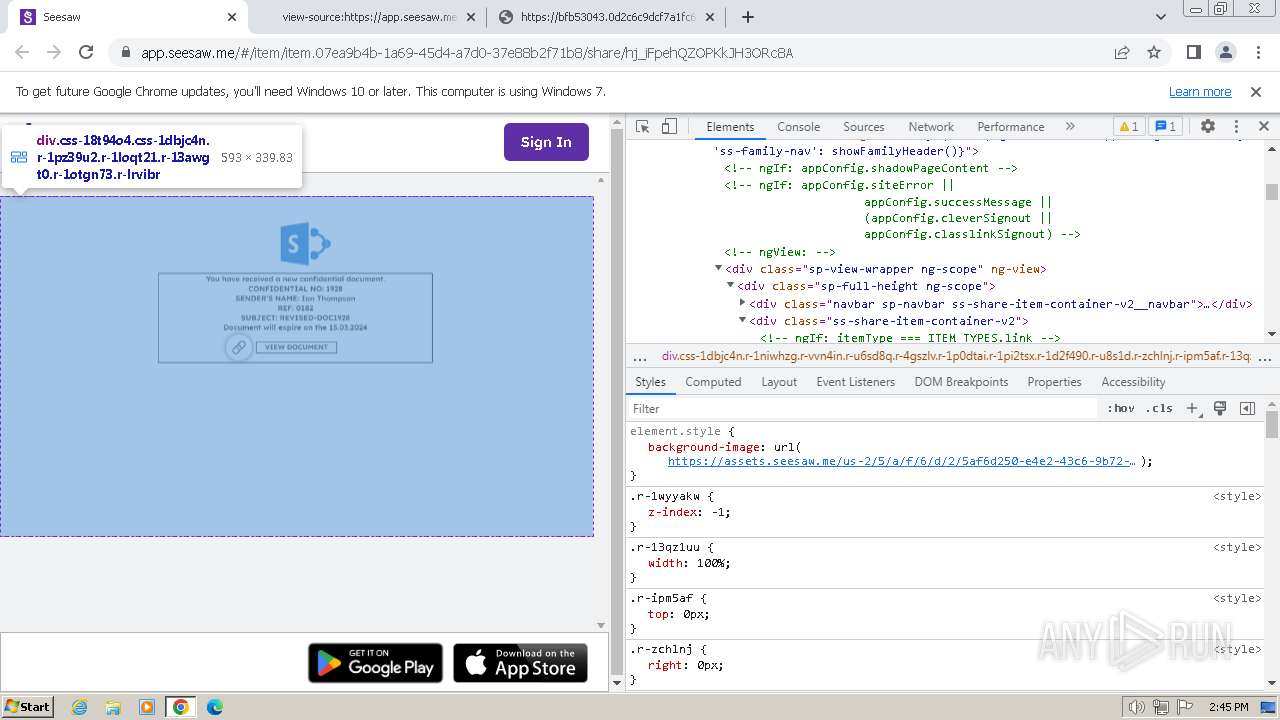Switch to the Console tab
The width and height of the screenshot is (1280, 720).
coord(798,127)
